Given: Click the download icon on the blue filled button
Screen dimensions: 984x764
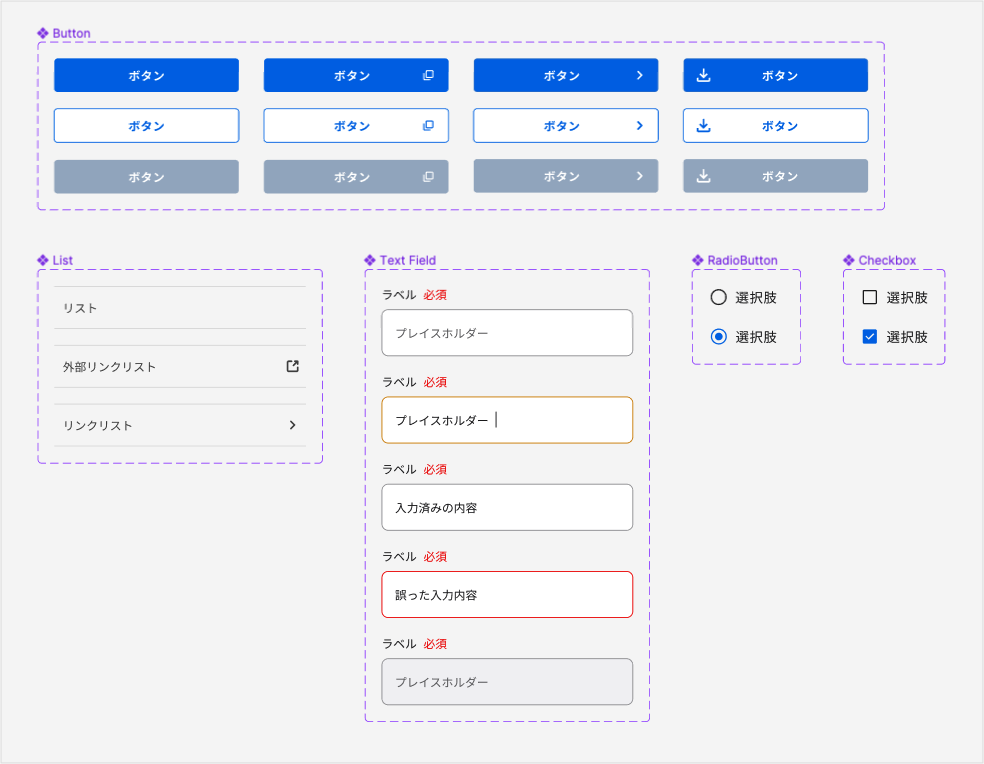Looking at the screenshot, I should (x=703, y=75).
